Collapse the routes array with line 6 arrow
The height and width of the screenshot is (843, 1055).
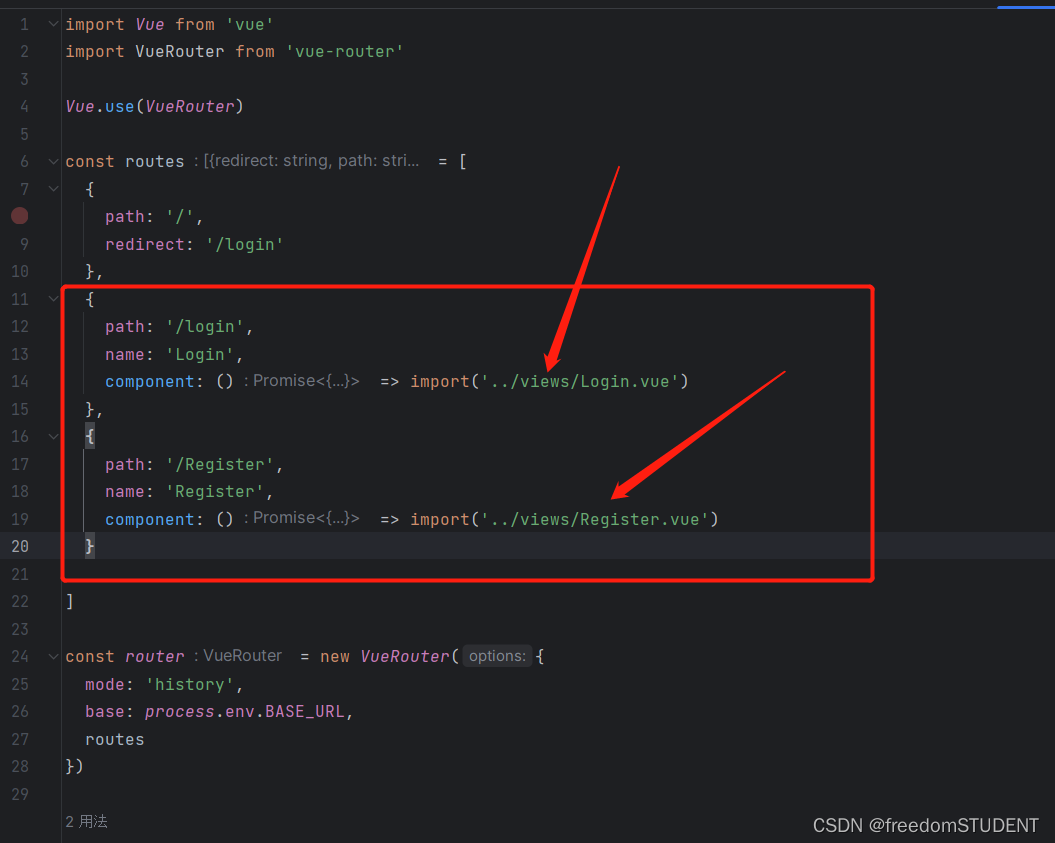[x=52, y=160]
